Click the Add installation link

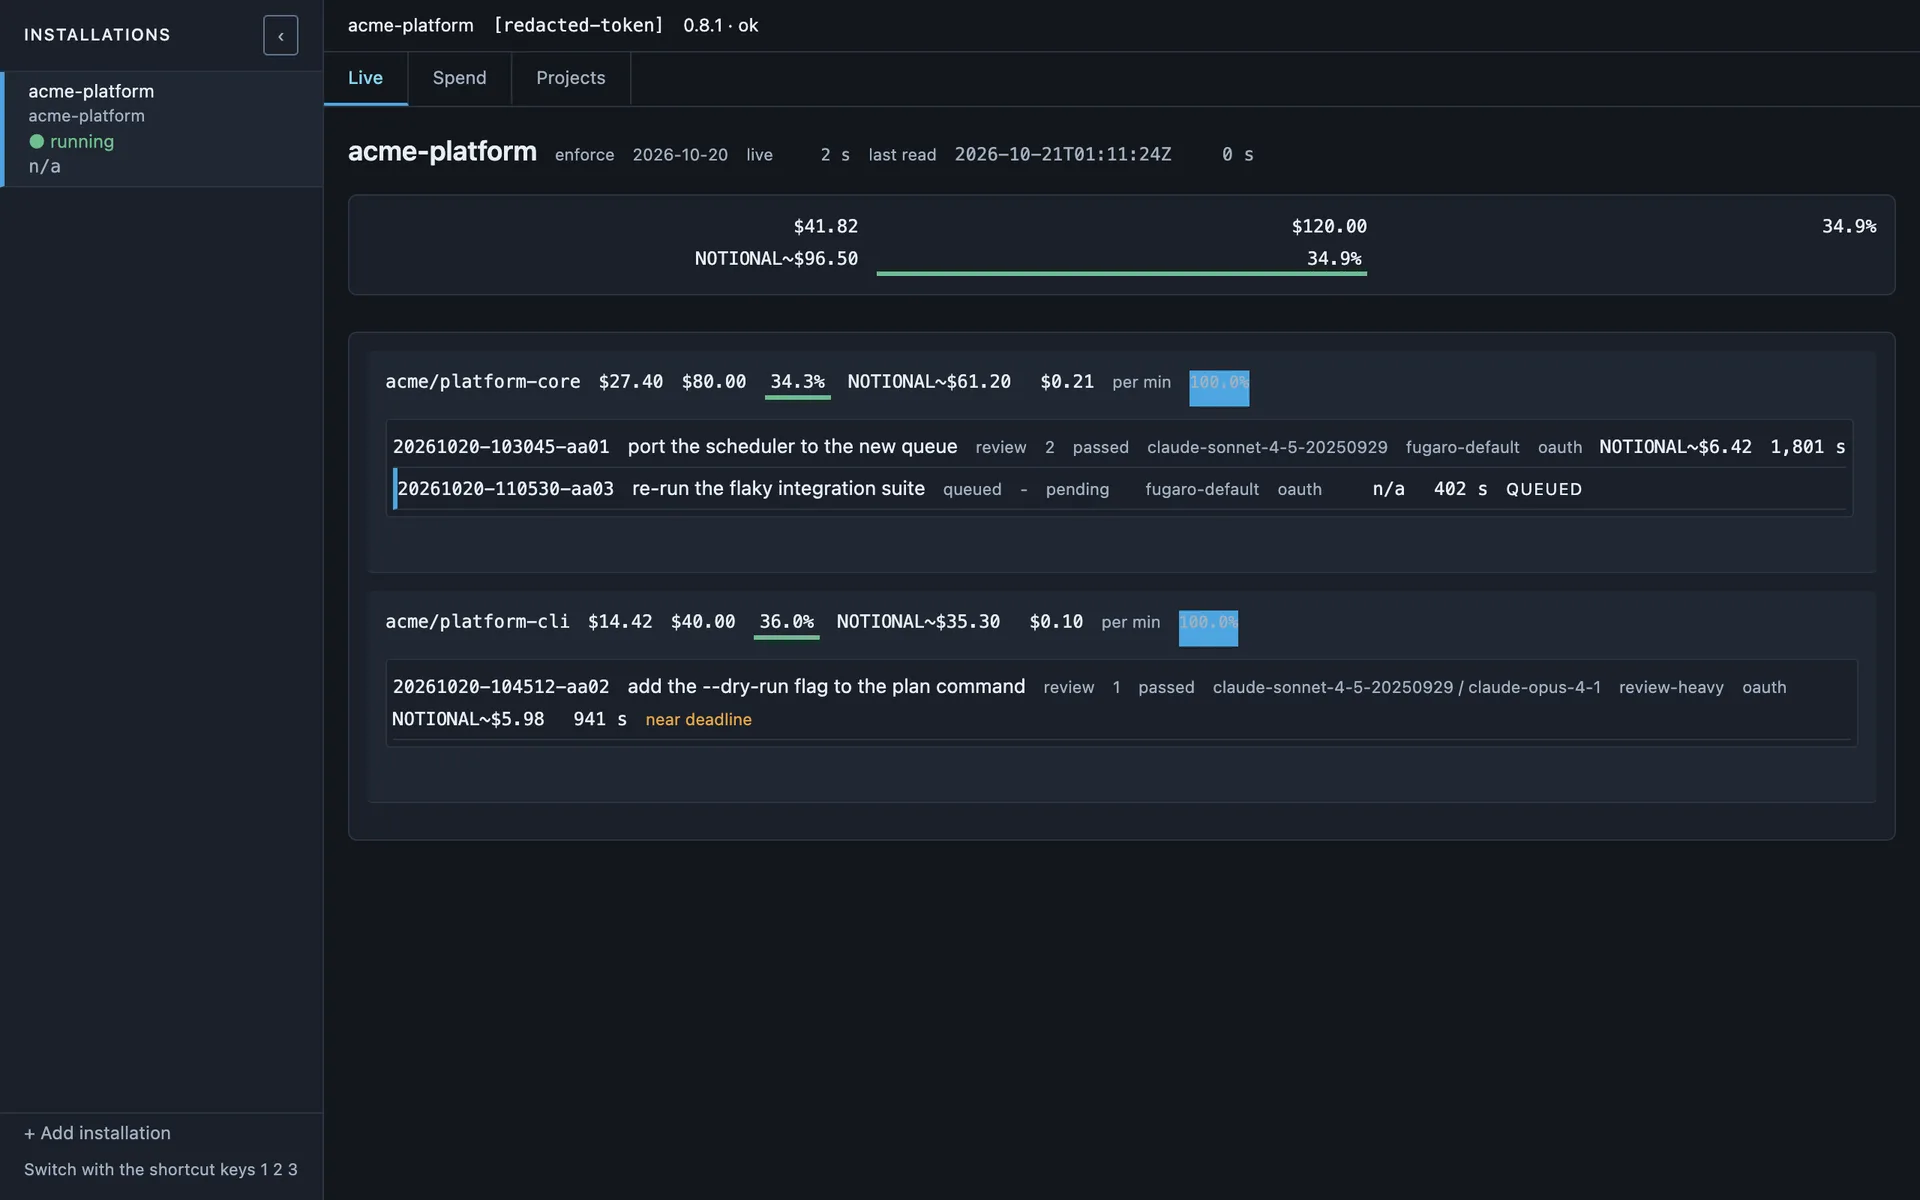[97, 1133]
